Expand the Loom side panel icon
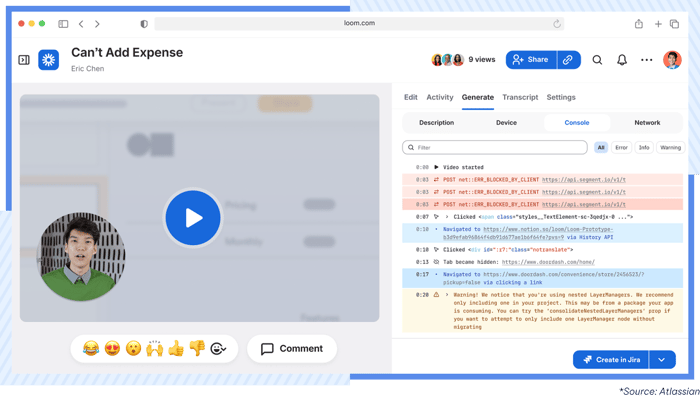The height and width of the screenshot is (397, 700). pos(24,60)
